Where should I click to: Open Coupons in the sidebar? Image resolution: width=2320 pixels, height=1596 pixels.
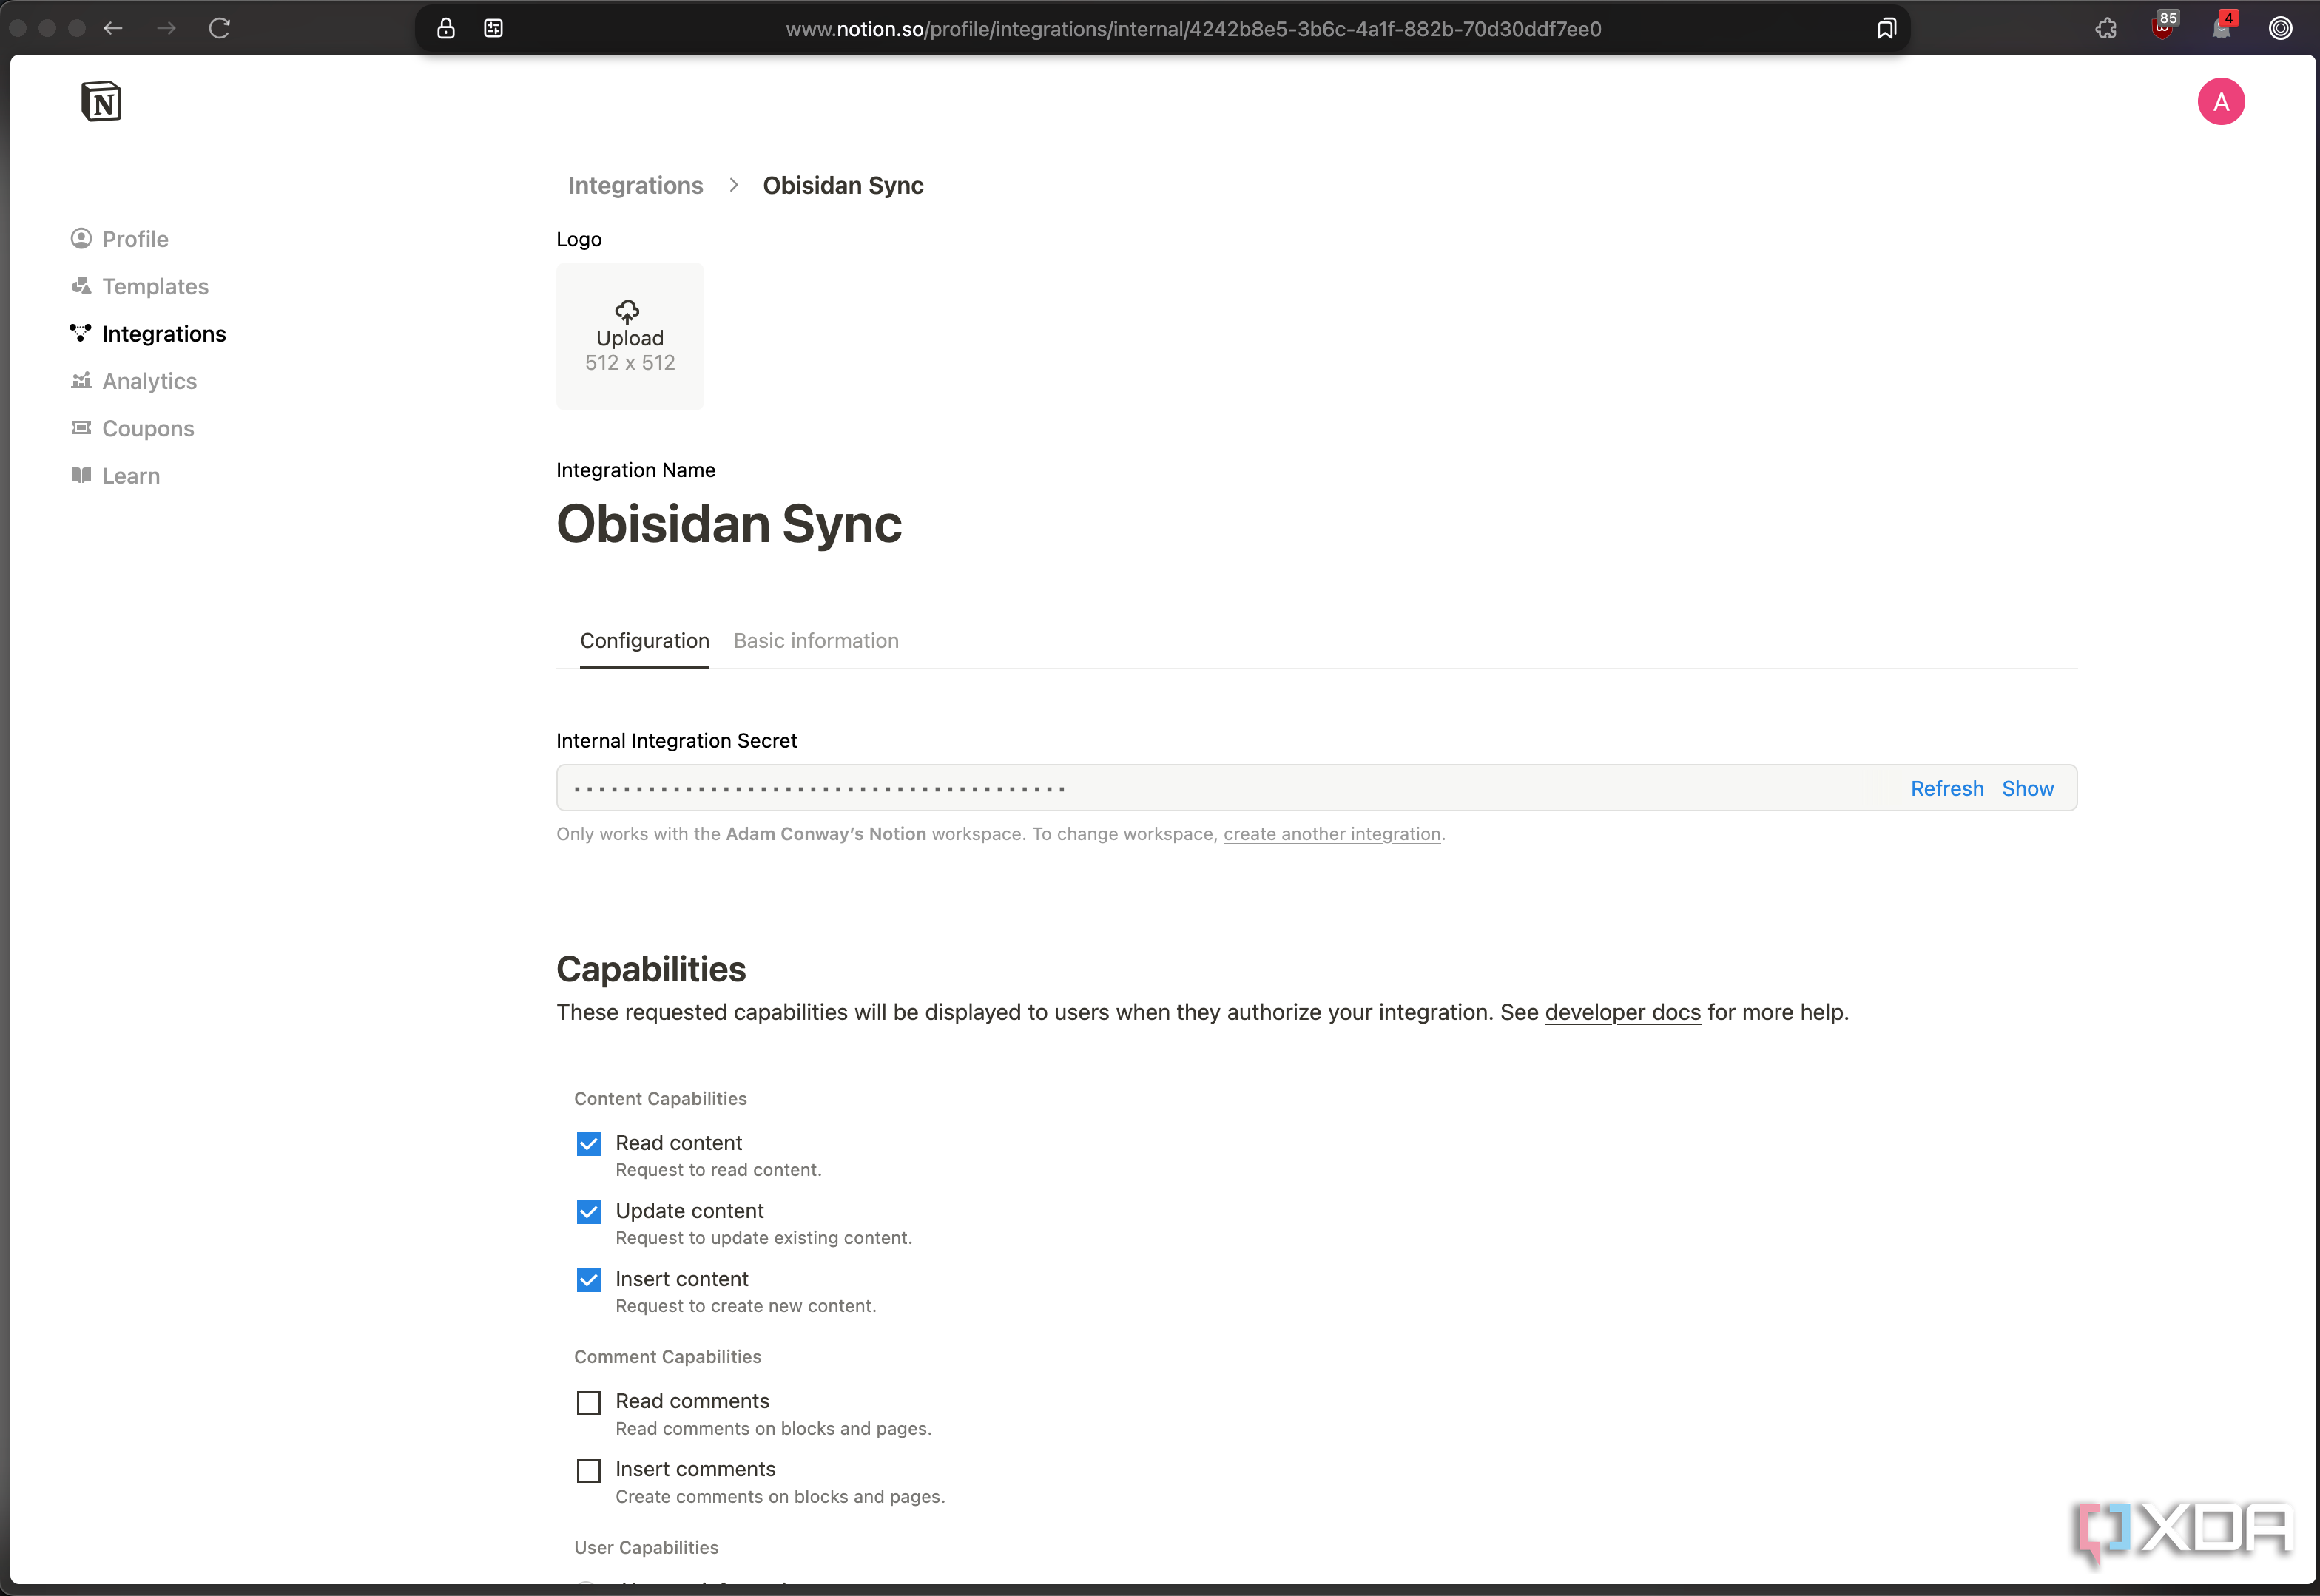point(132,428)
